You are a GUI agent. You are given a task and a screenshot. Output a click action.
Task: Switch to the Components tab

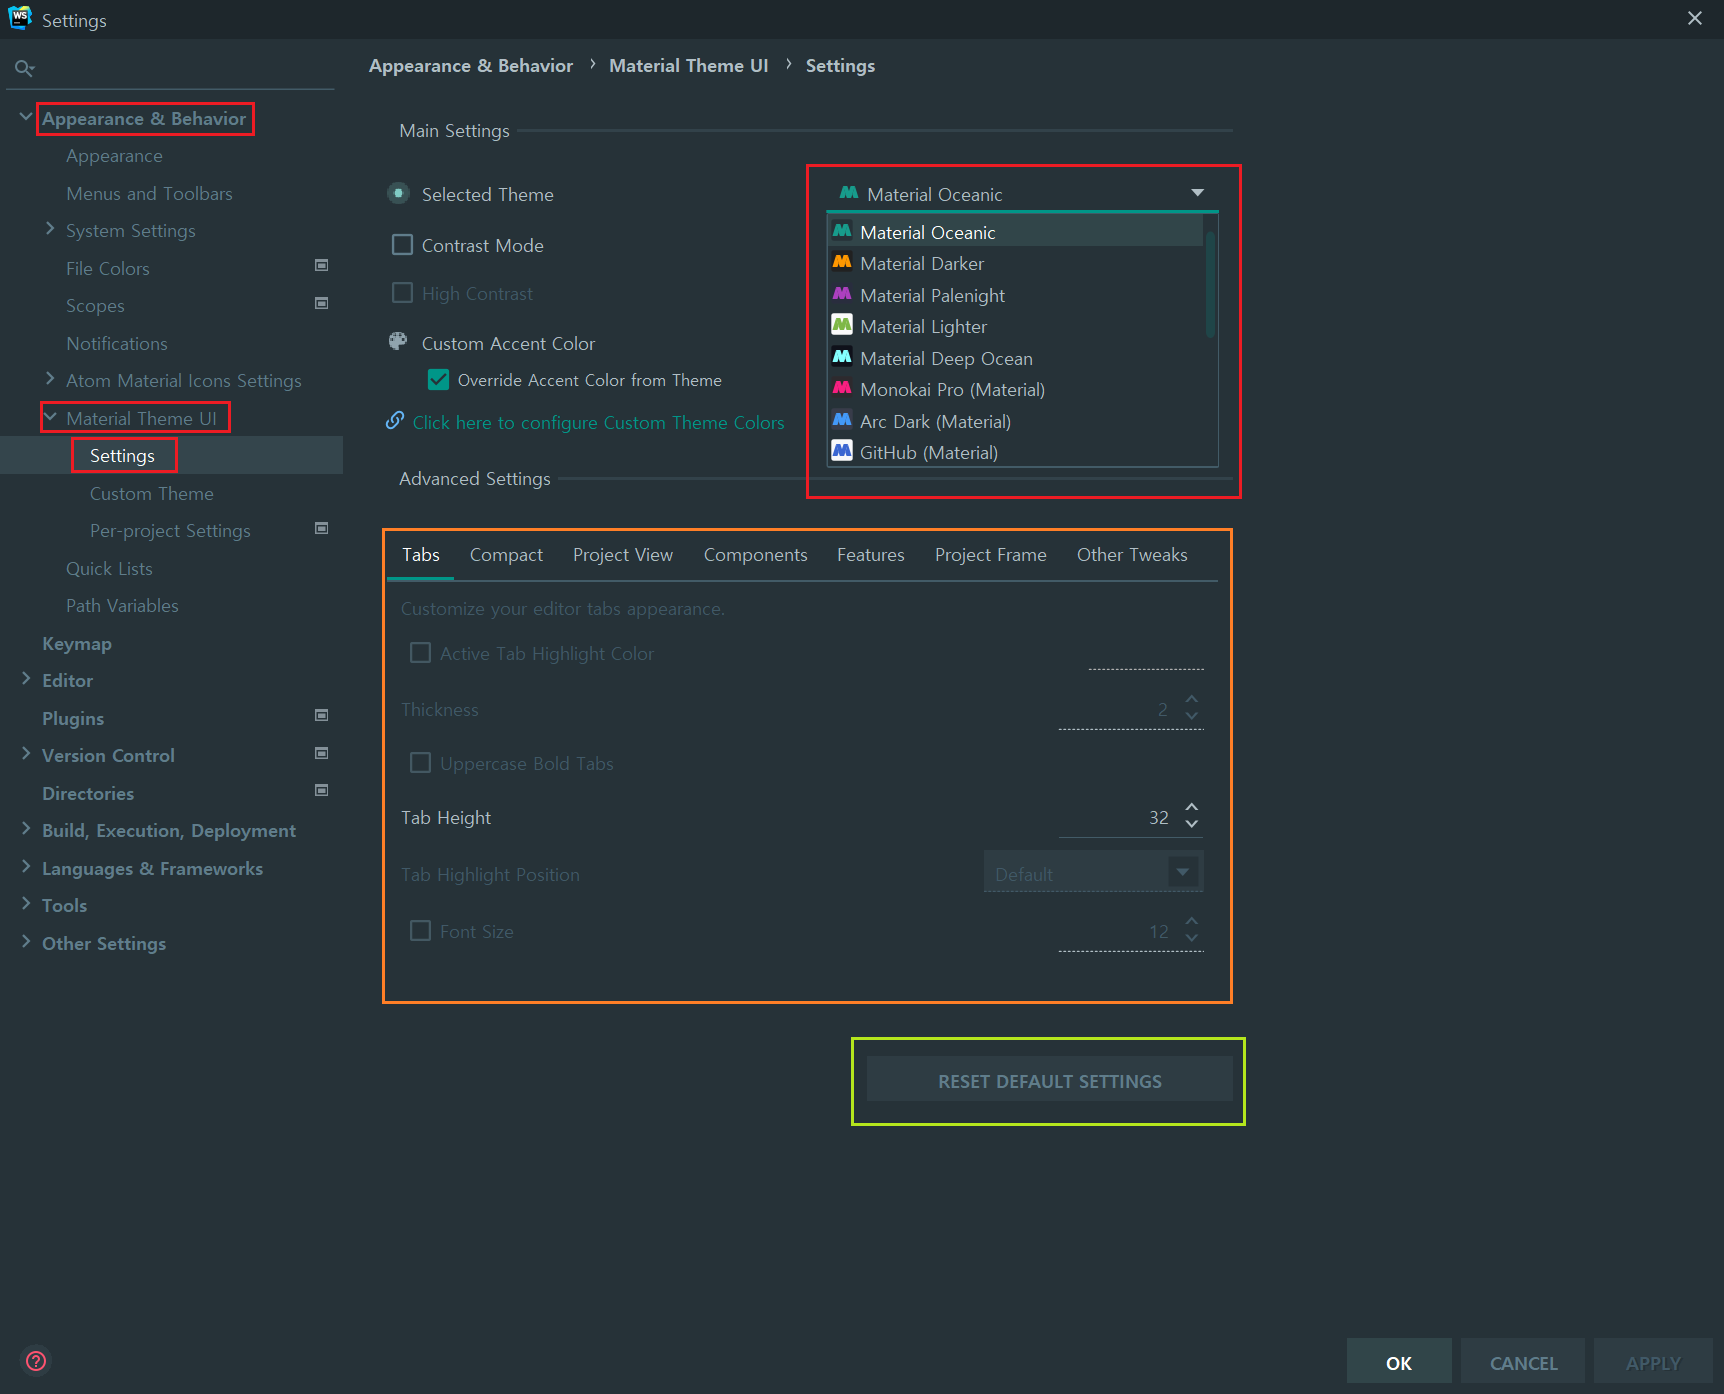(x=755, y=555)
